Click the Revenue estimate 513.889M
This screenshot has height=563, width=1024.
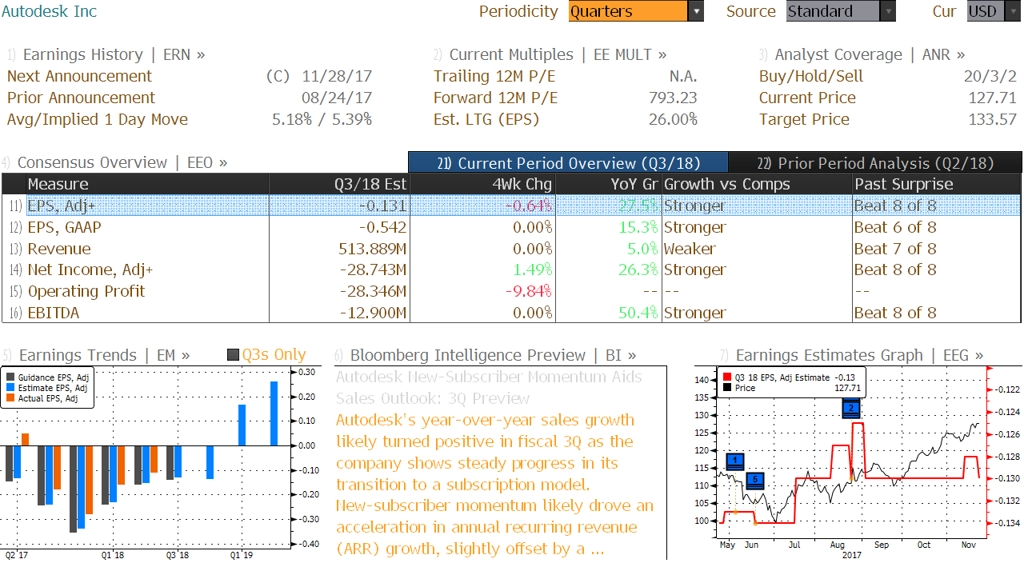(372, 249)
